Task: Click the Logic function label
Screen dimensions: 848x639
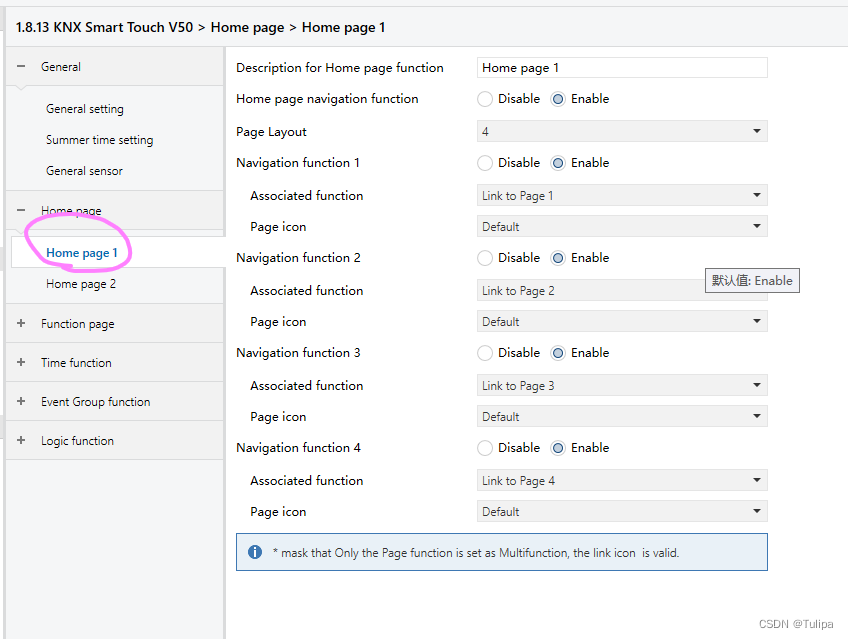Action: click(x=77, y=441)
